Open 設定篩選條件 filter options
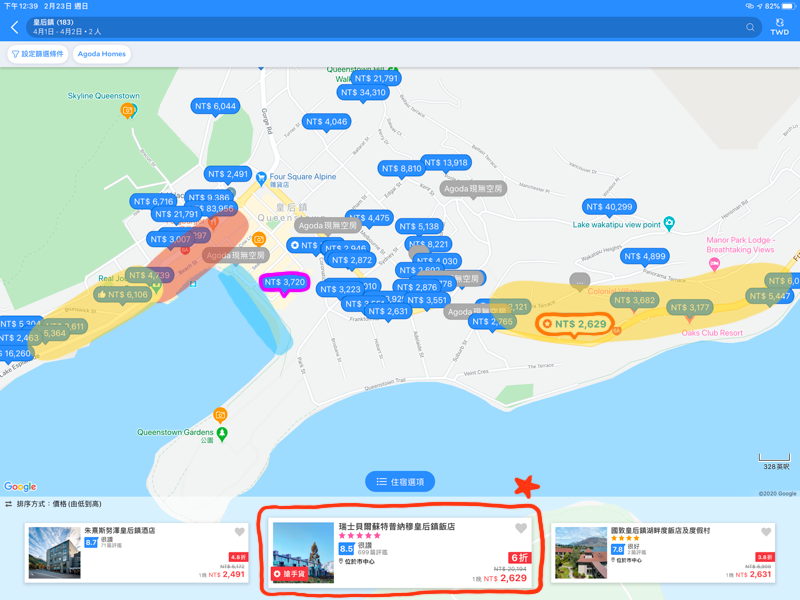Screen dimensions: 800x600 [37, 54]
